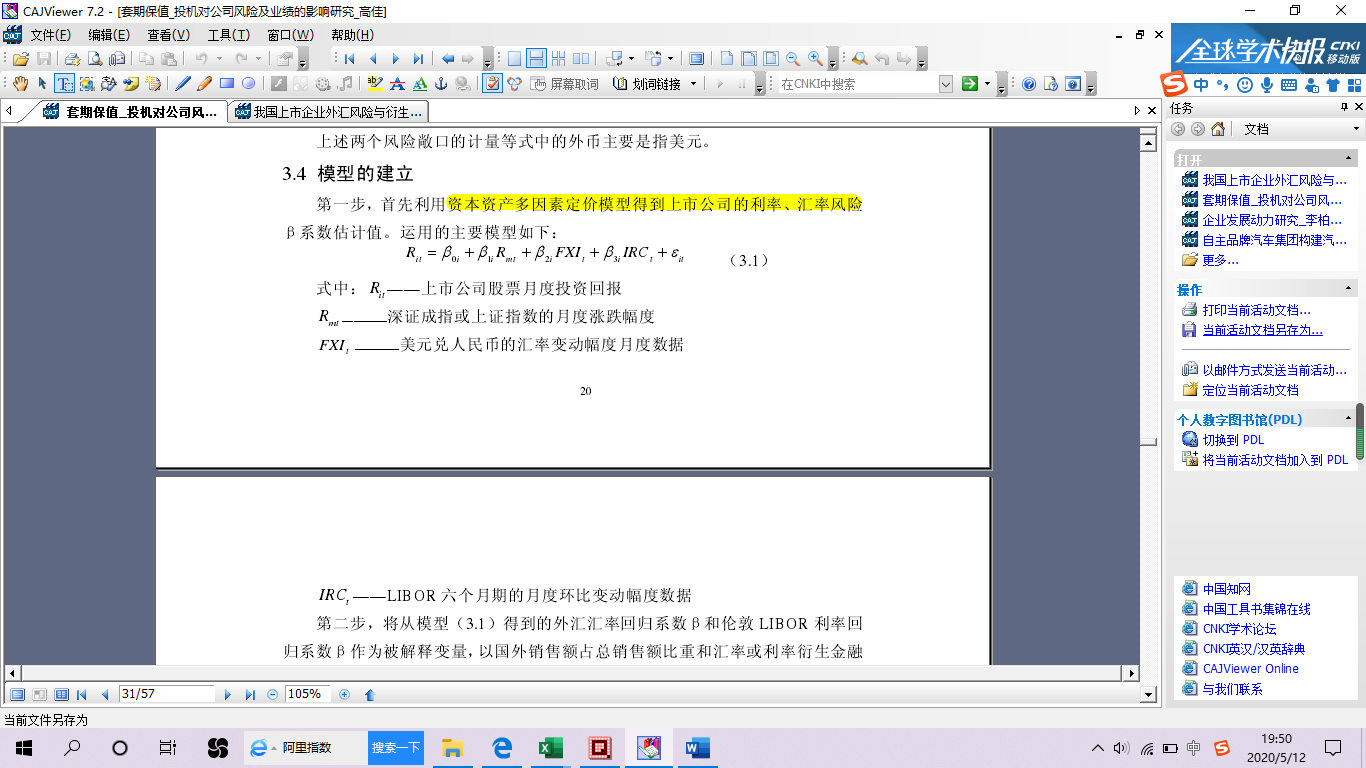Switch to the 我国上市企业外汇风险与衍生 document tab
1366x768 pixels.
click(x=328, y=112)
